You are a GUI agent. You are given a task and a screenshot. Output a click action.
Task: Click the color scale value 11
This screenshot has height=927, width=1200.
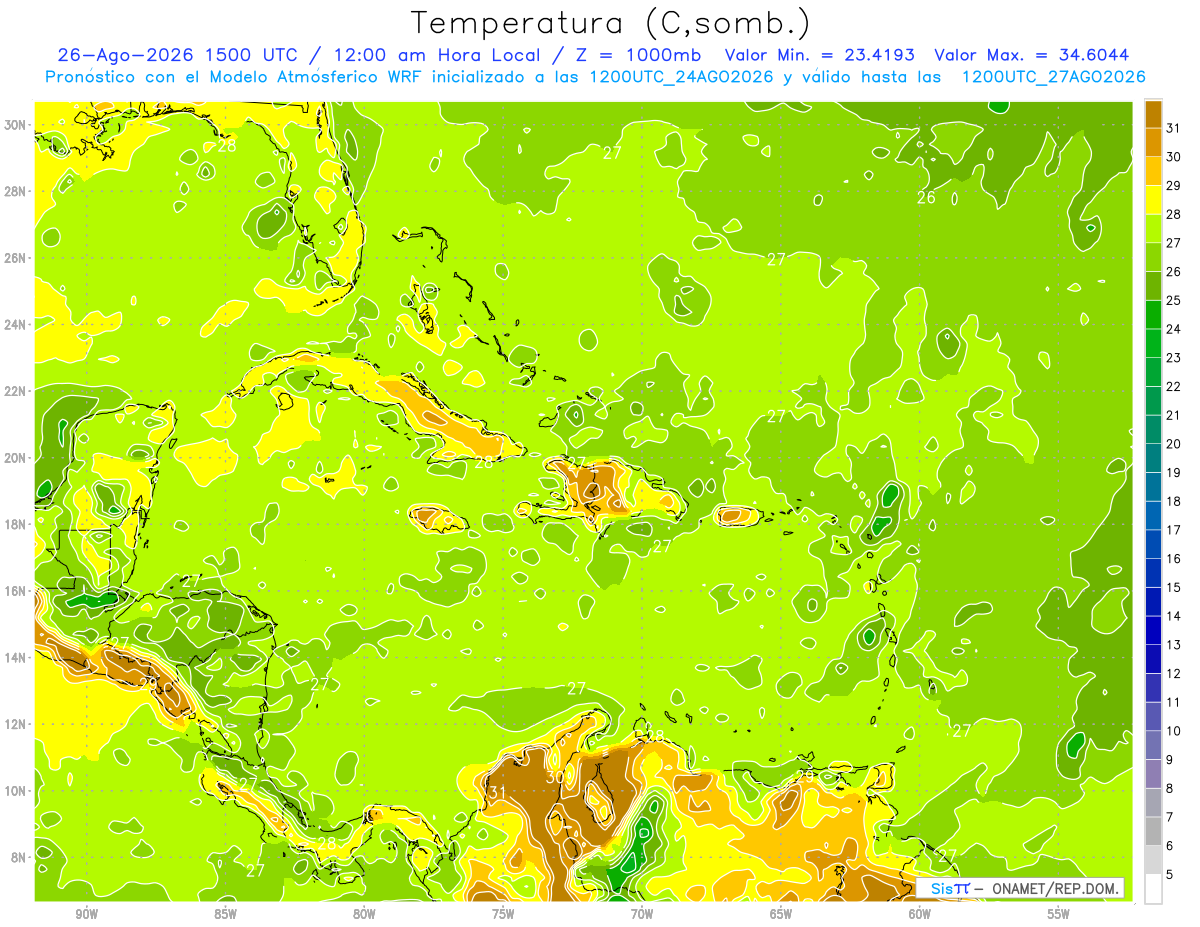pyautogui.click(x=1173, y=702)
